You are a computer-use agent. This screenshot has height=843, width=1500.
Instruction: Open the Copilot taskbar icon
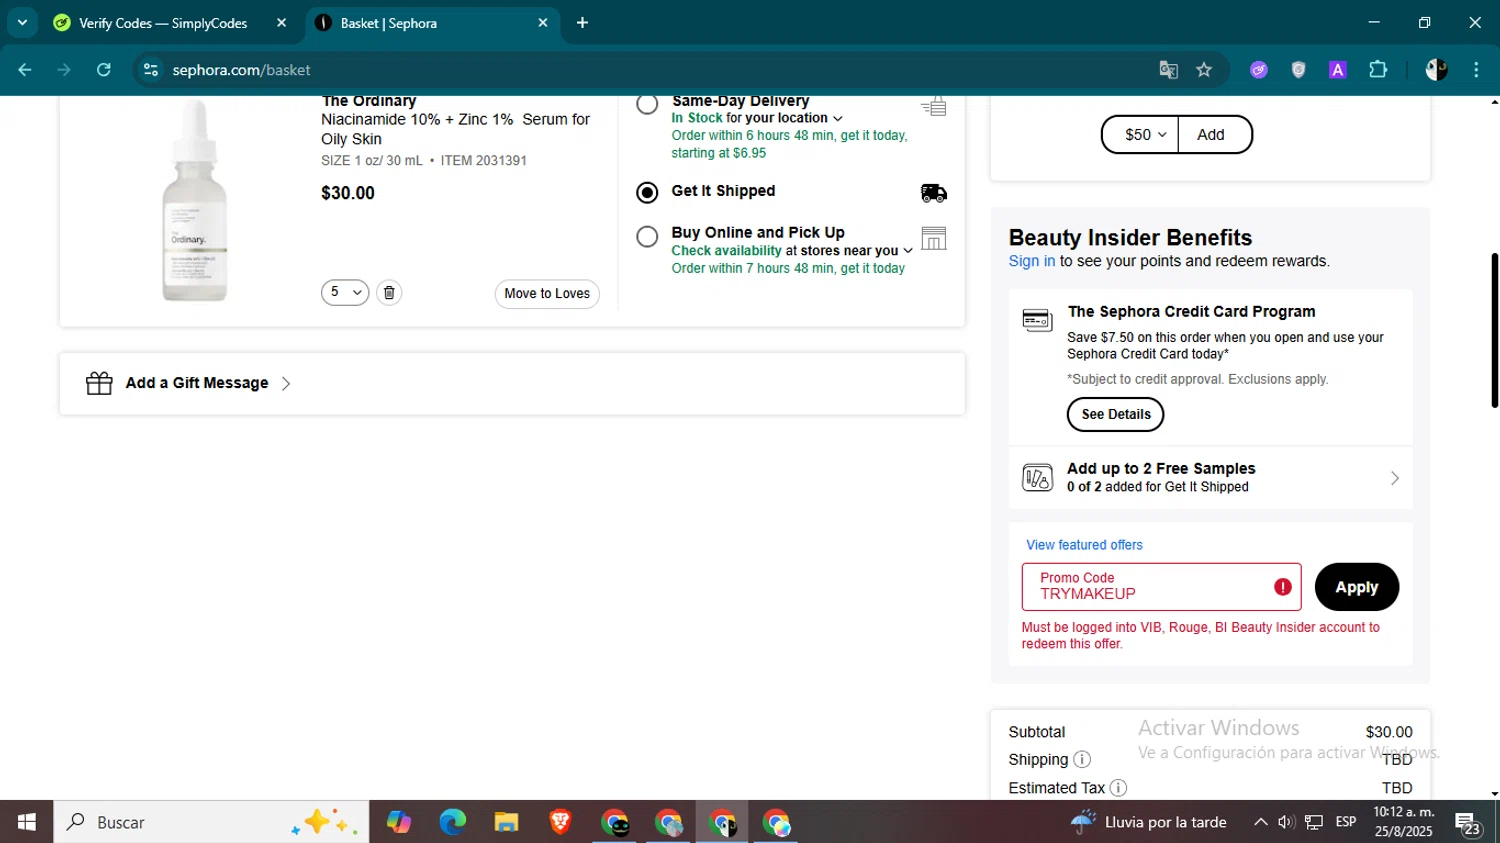point(398,822)
